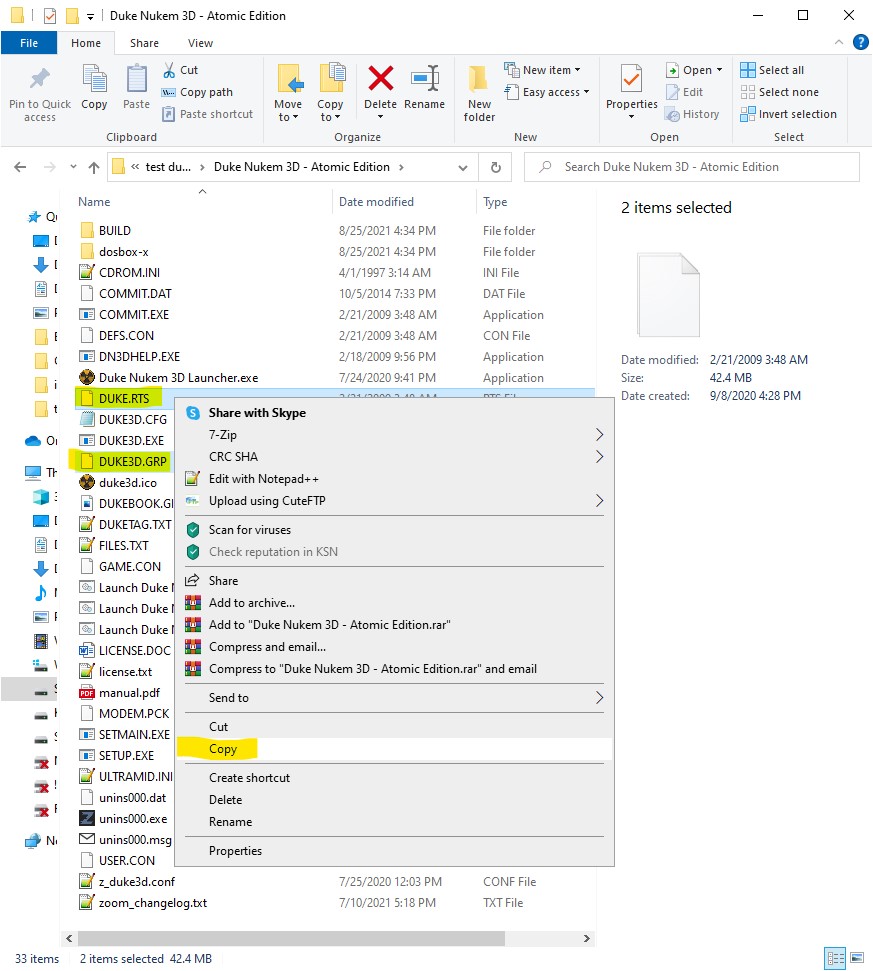Click the red Delete icon
This screenshot has width=873, height=971.
pos(380,79)
